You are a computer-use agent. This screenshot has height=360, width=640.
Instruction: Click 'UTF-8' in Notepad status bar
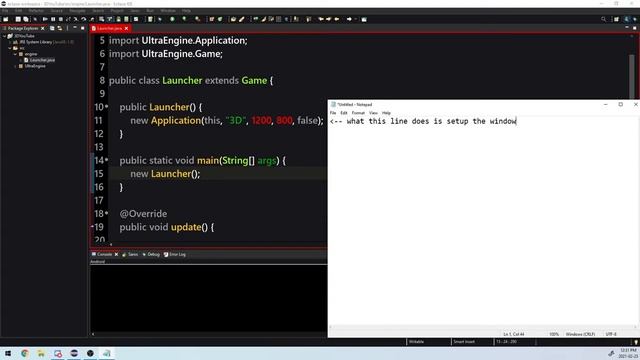coord(611,334)
